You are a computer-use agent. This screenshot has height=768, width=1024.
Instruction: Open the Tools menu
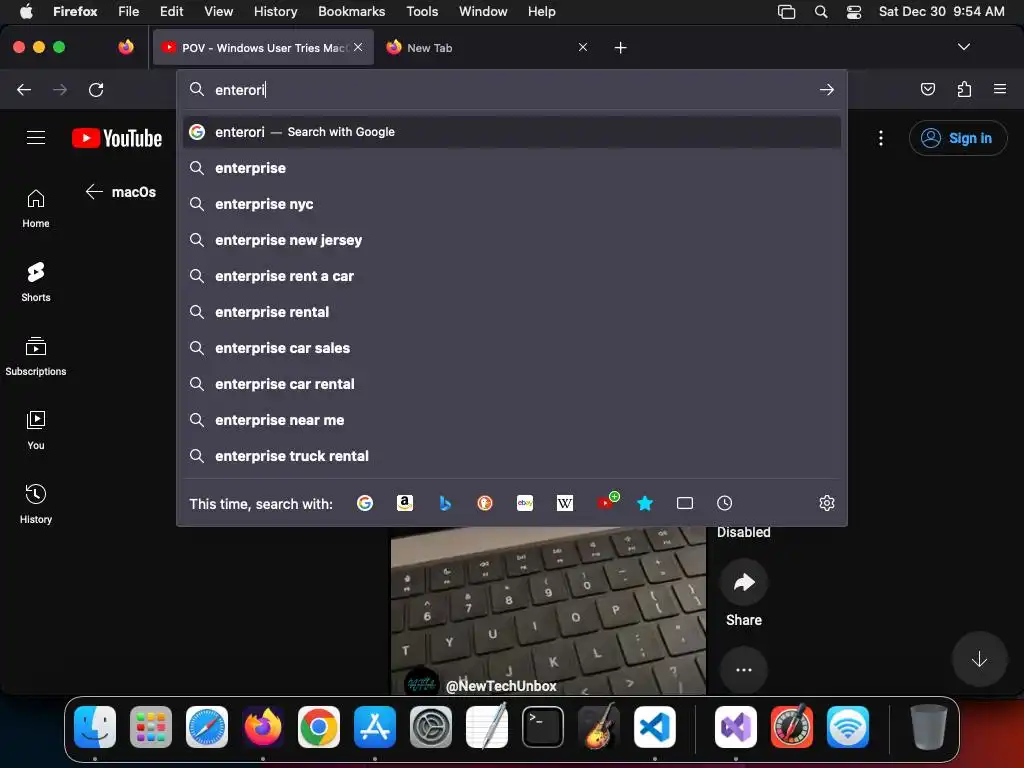point(422,11)
